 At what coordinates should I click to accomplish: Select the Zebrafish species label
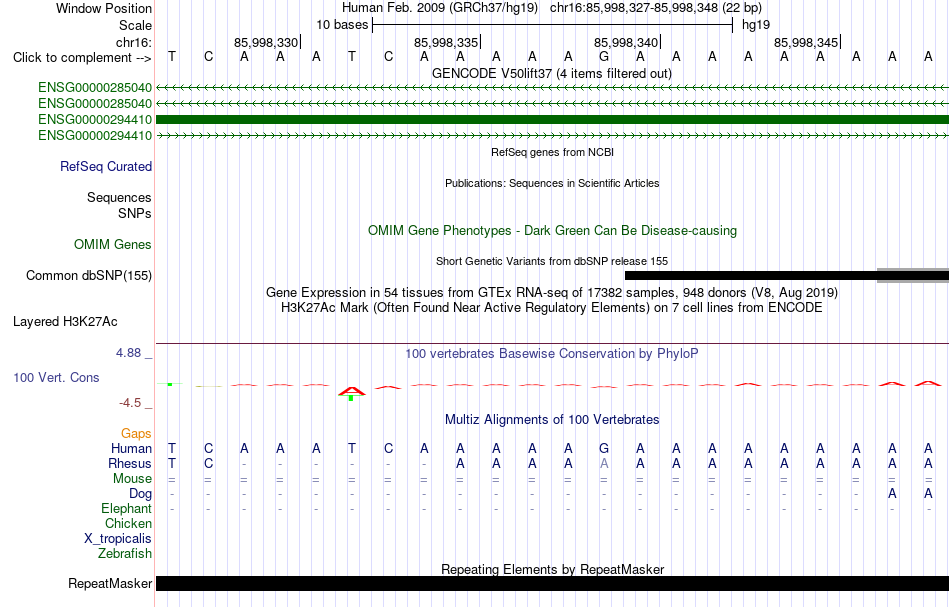point(125,554)
